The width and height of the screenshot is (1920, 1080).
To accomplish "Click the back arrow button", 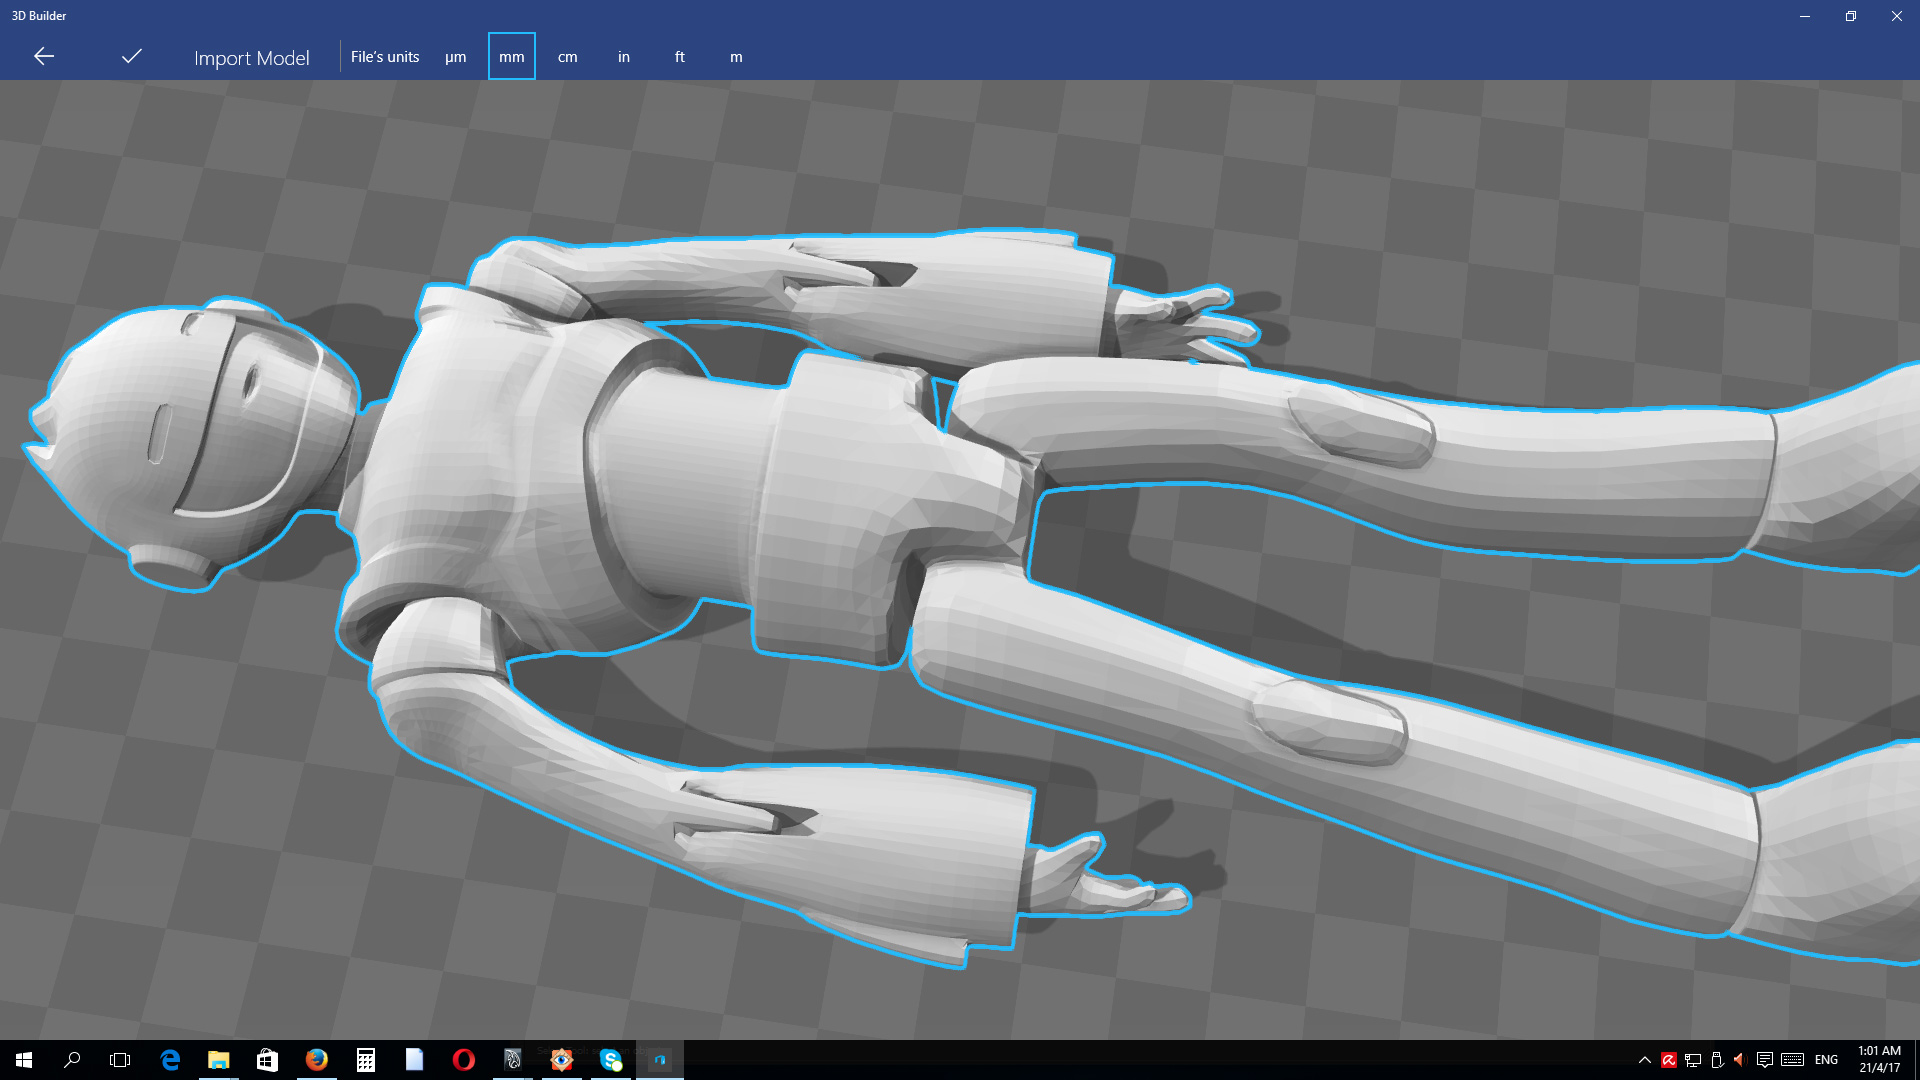I will click(x=44, y=57).
